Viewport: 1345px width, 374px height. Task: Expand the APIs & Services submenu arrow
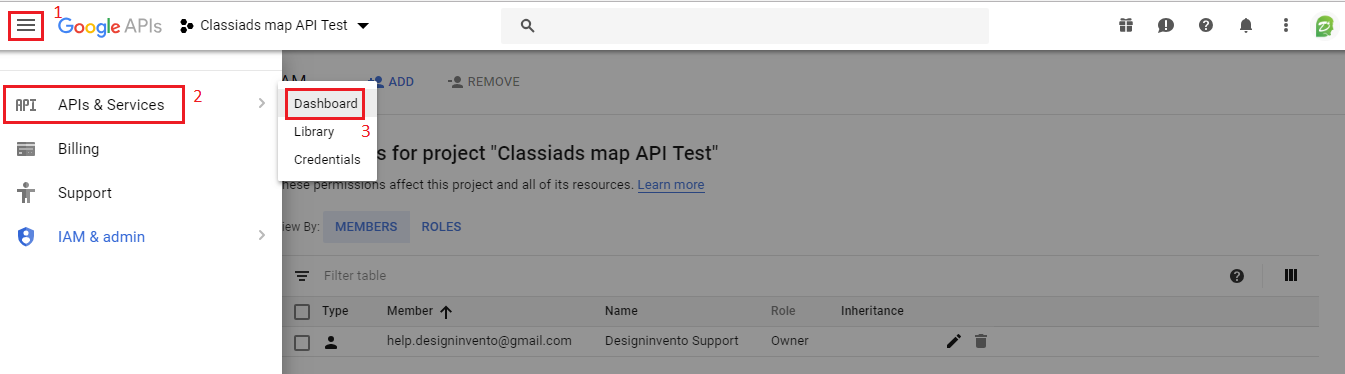click(261, 103)
